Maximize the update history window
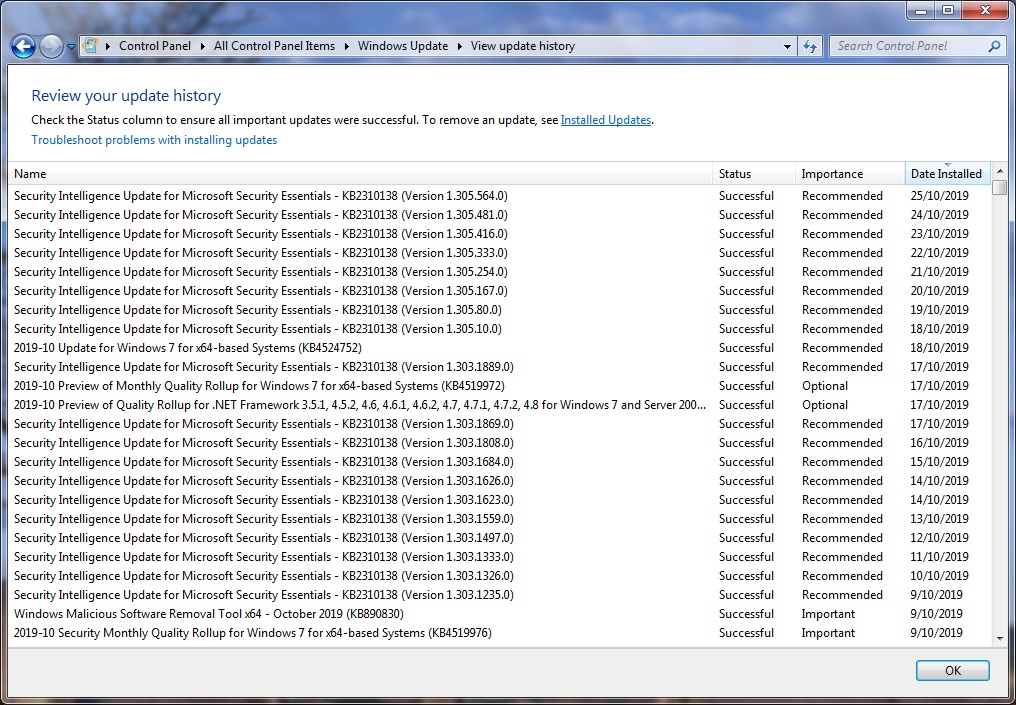This screenshot has width=1016, height=705. click(x=948, y=10)
